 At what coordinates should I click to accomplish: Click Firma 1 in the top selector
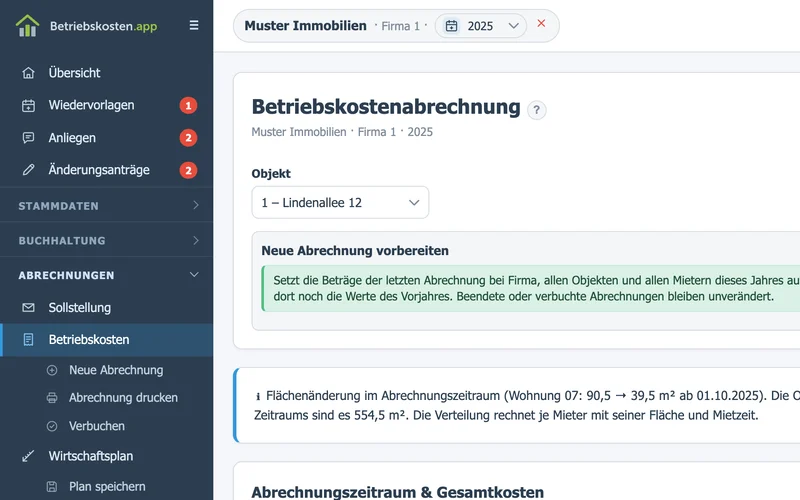(401, 26)
